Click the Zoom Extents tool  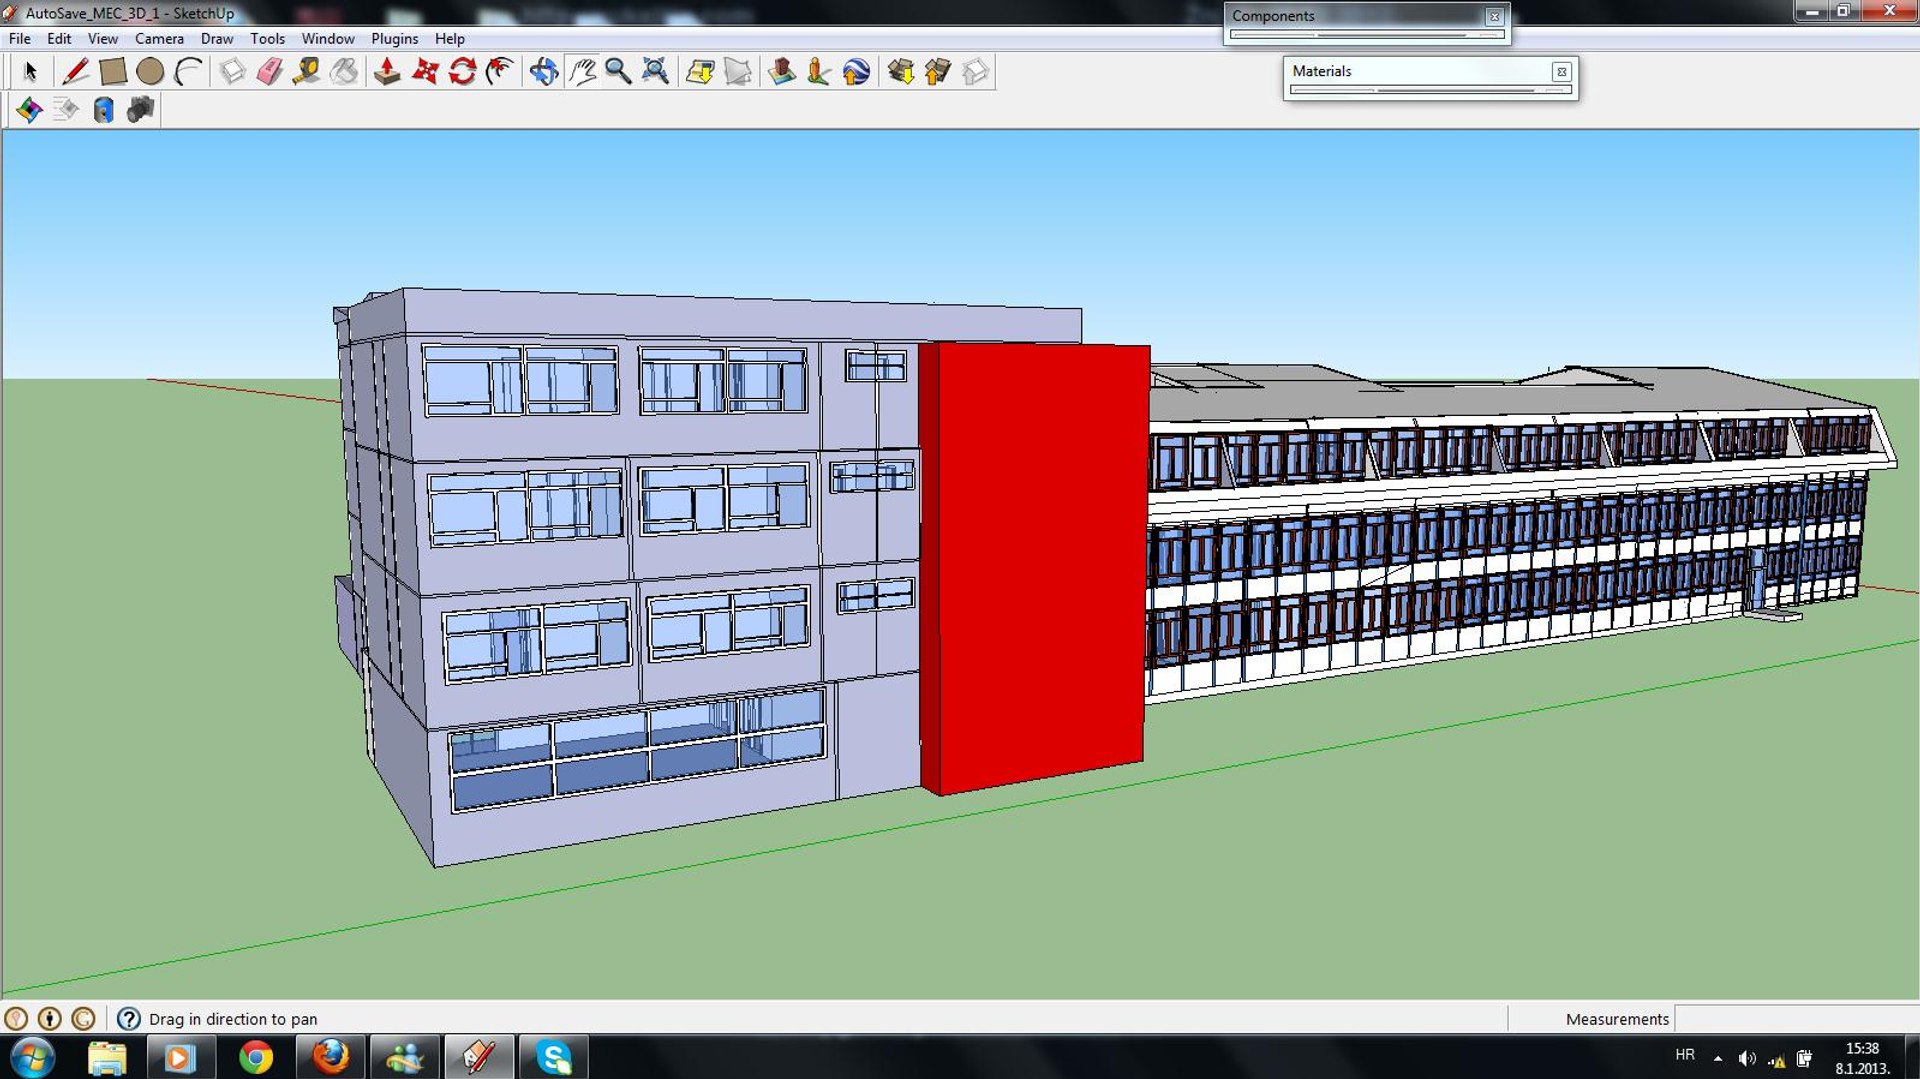pos(655,72)
